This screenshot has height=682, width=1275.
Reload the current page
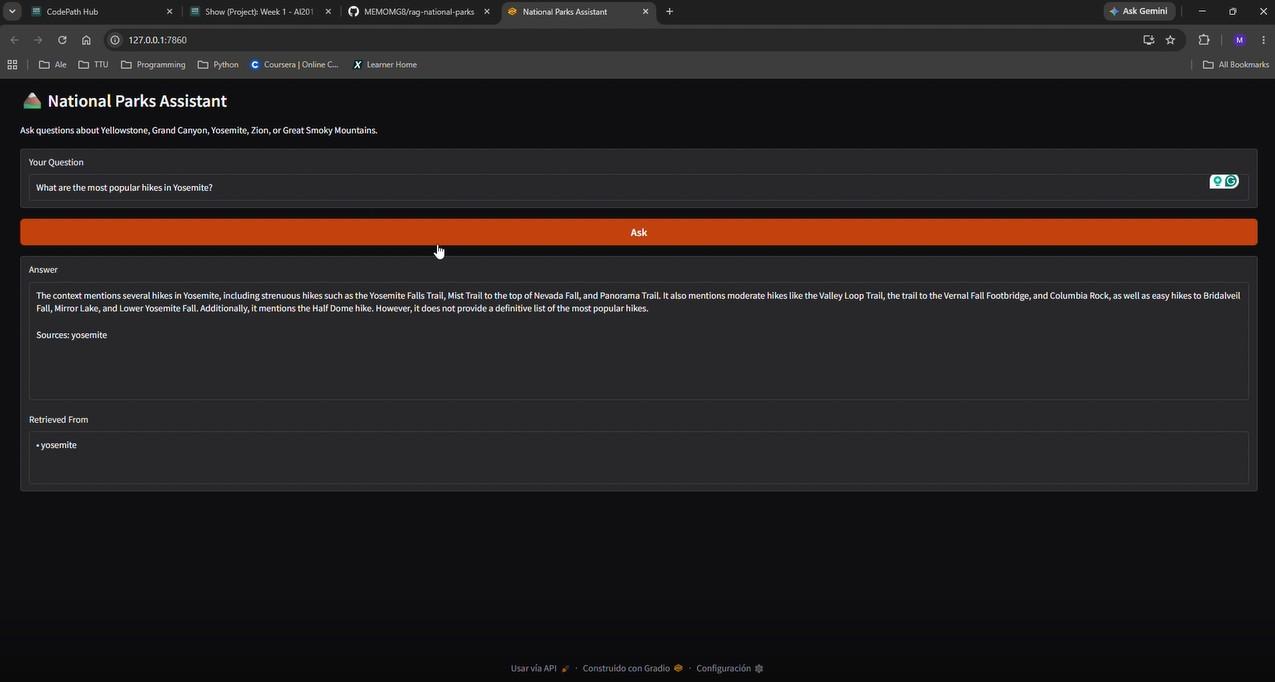coord(62,40)
